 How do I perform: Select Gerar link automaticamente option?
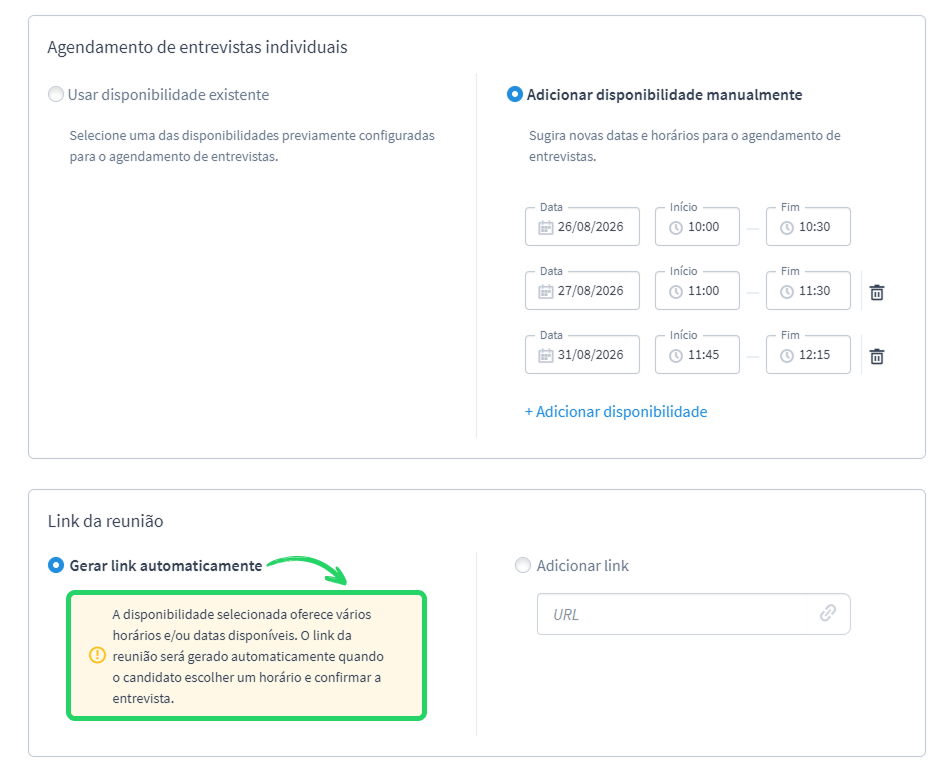pos(56,565)
